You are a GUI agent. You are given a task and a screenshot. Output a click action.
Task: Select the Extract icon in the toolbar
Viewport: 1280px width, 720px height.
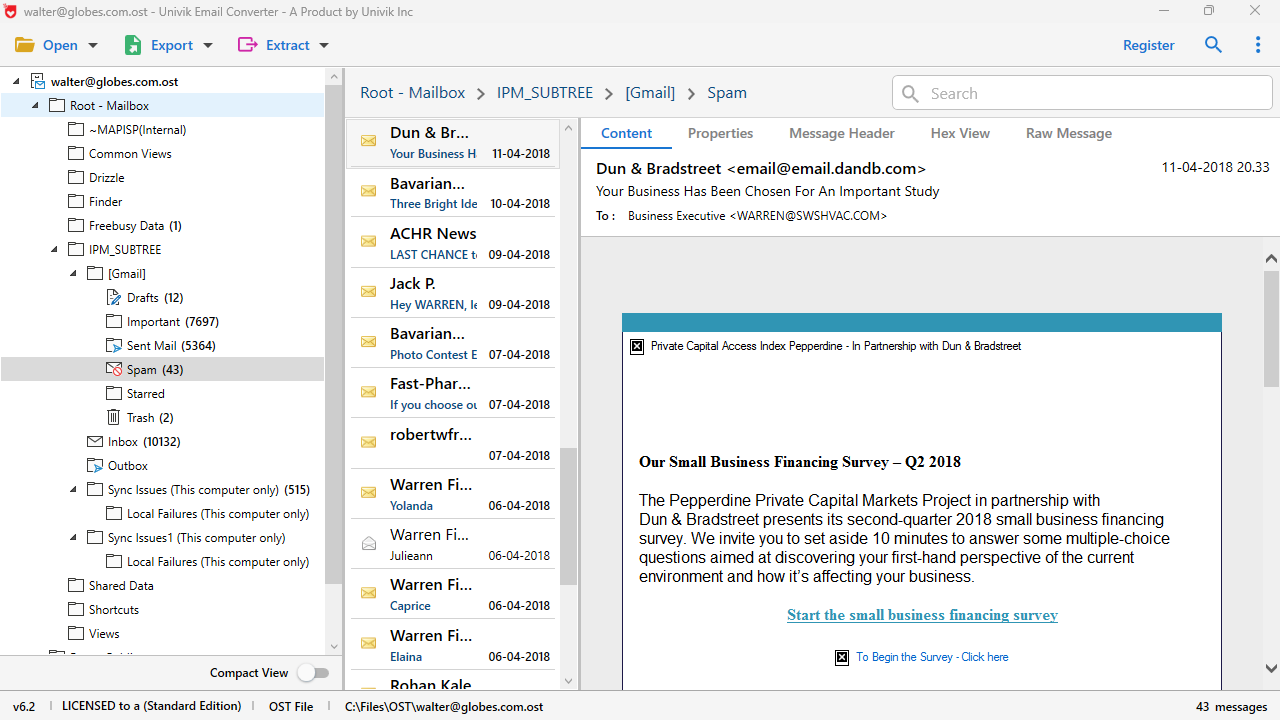point(247,45)
